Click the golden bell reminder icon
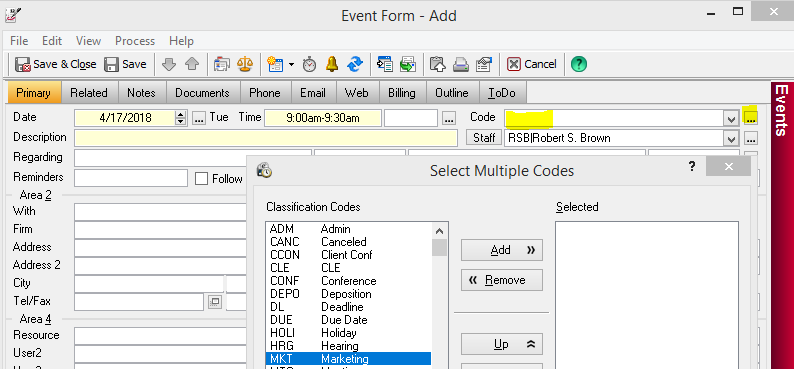The height and width of the screenshot is (369, 794). coord(332,64)
